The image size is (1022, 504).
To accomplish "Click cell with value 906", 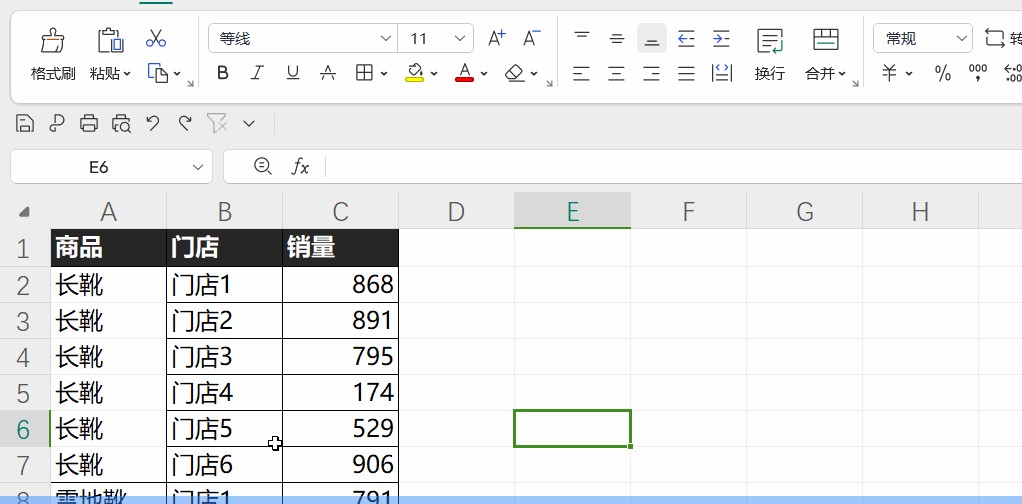I will coord(340,465).
